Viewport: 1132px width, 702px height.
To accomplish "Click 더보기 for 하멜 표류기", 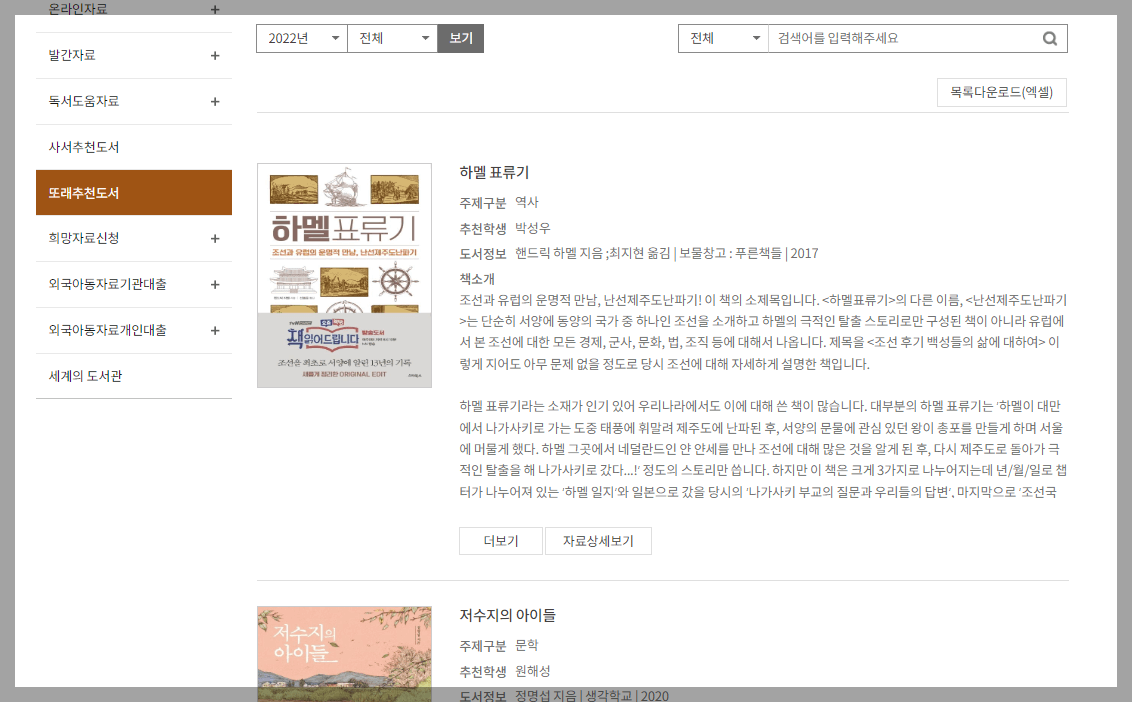I will point(501,541).
